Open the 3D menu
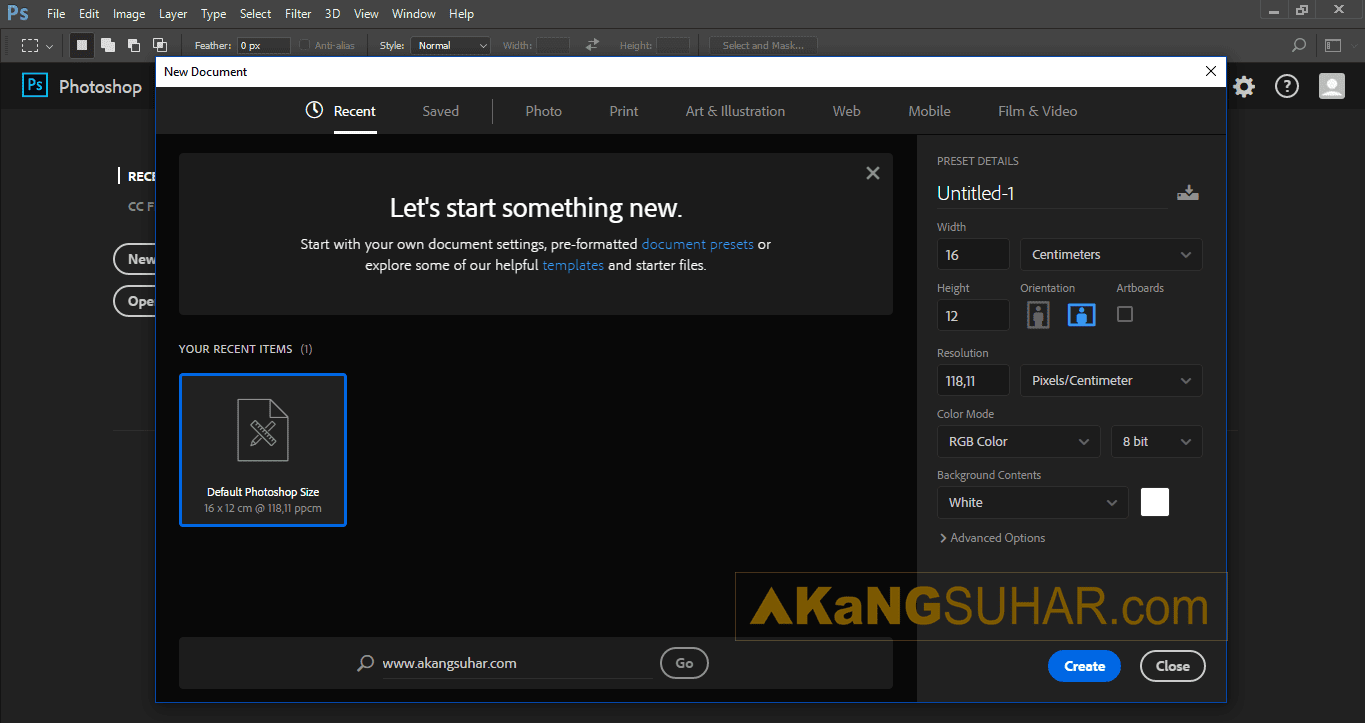1365x723 pixels. 333,14
